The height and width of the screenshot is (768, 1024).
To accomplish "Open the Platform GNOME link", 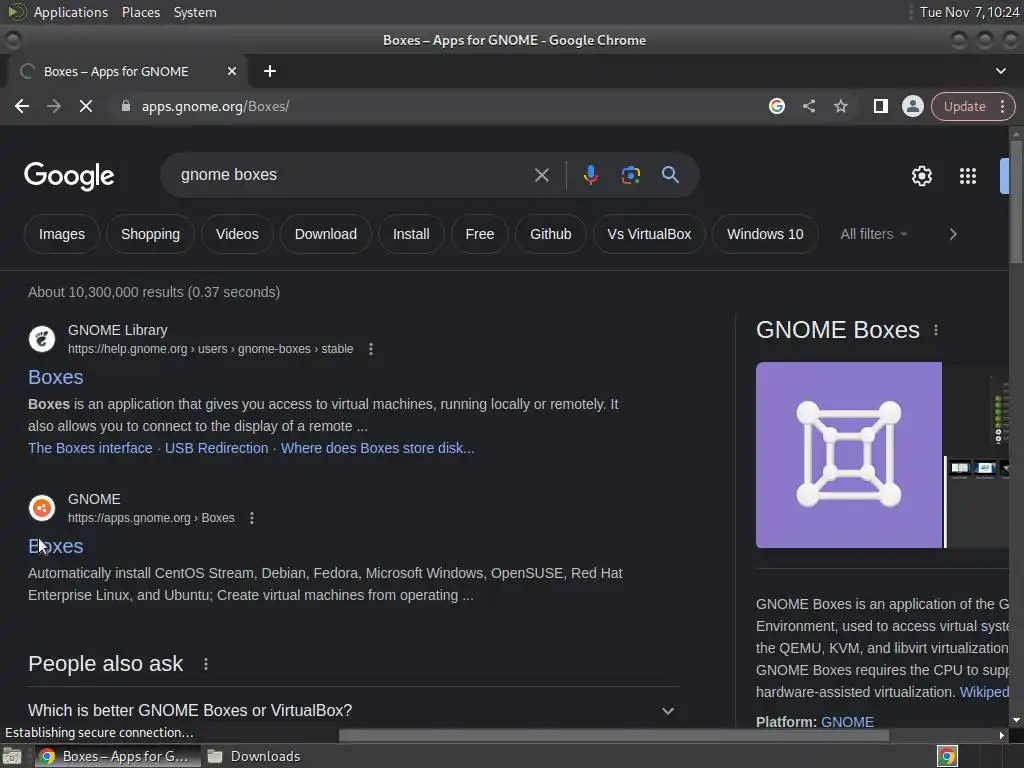I will 847,722.
